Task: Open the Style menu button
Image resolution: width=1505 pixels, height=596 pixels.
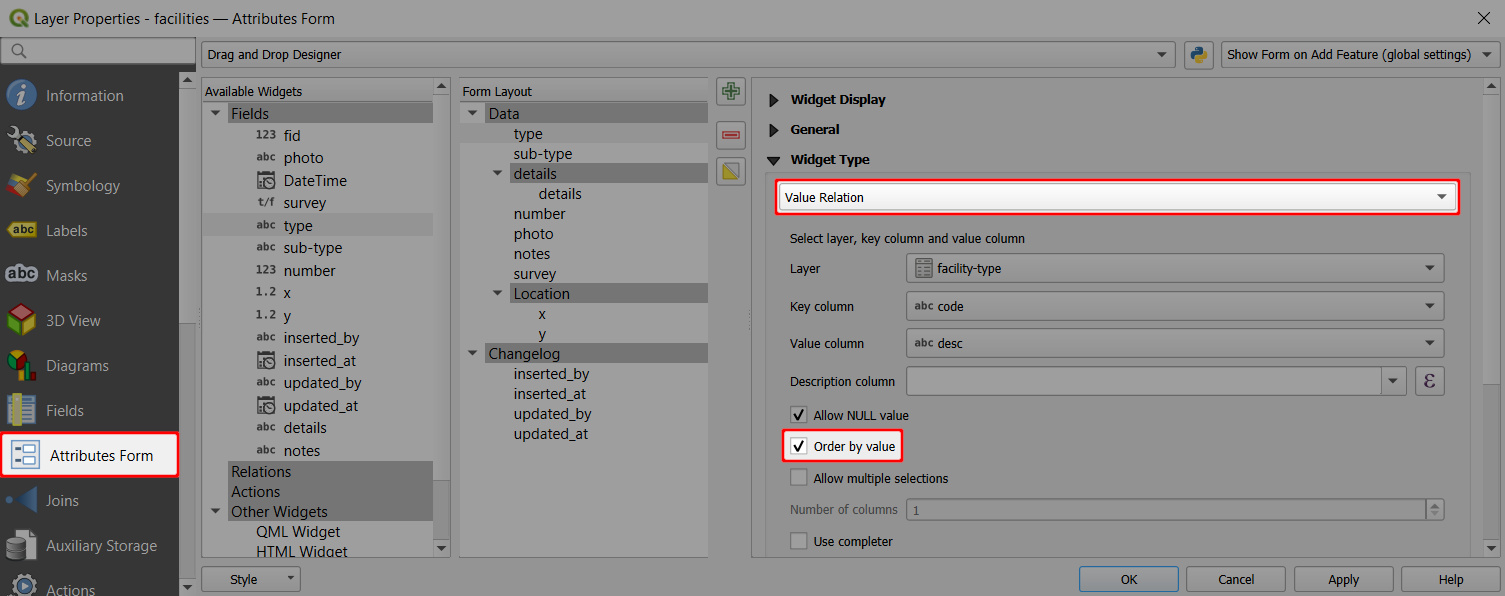Action: coord(250,579)
